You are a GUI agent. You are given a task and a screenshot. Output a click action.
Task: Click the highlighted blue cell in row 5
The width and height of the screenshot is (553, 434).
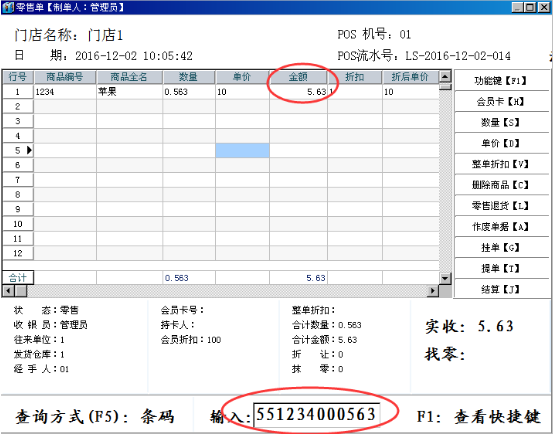[242, 151]
